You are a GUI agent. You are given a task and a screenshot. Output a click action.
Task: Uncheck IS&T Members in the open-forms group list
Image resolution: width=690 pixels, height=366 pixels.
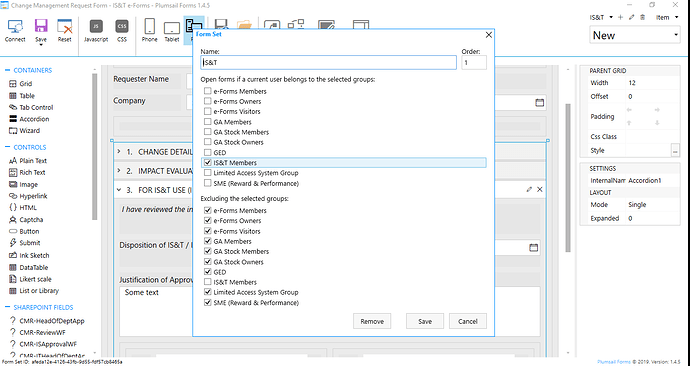point(208,163)
